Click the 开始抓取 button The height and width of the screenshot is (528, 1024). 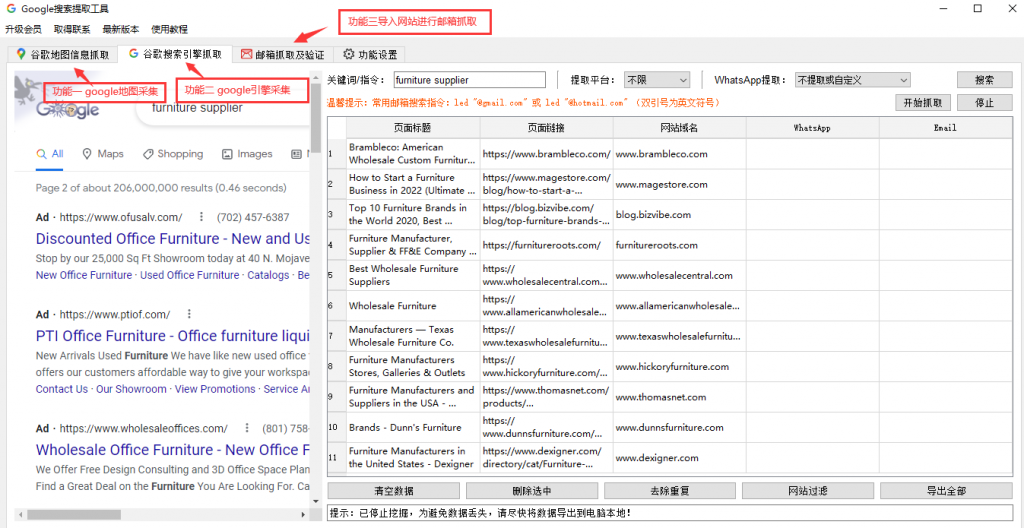tap(923, 103)
